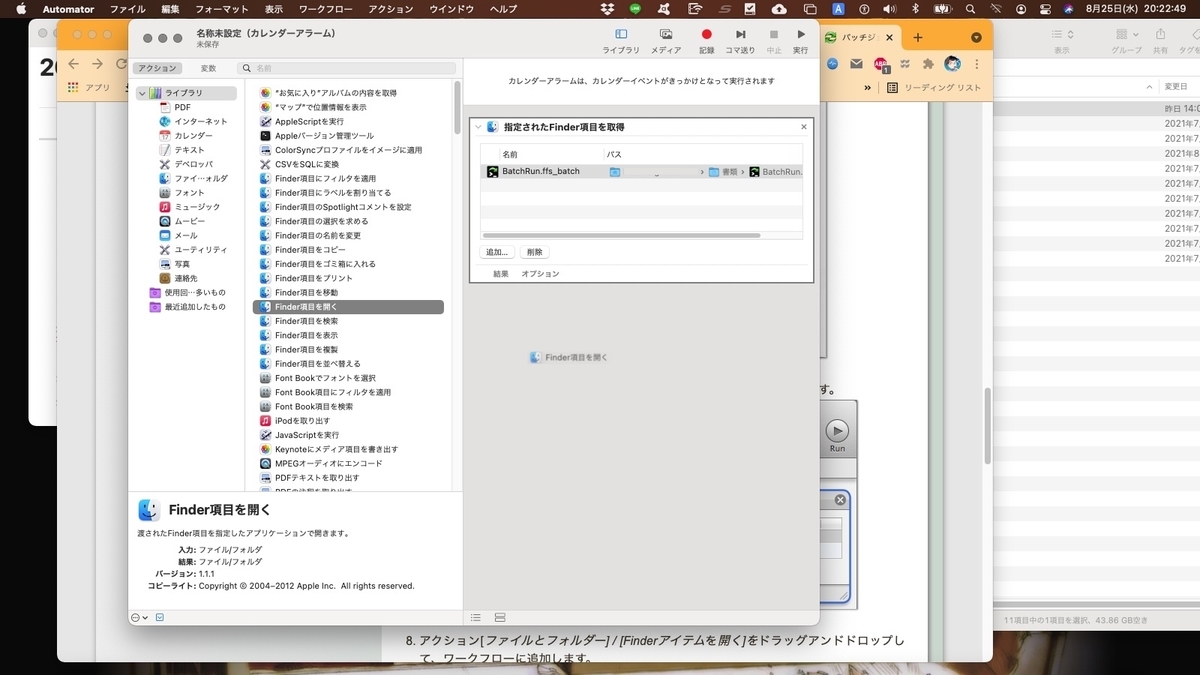Click the AppleScriptを実行 action icon
The height and width of the screenshot is (675, 1200).
pos(265,121)
